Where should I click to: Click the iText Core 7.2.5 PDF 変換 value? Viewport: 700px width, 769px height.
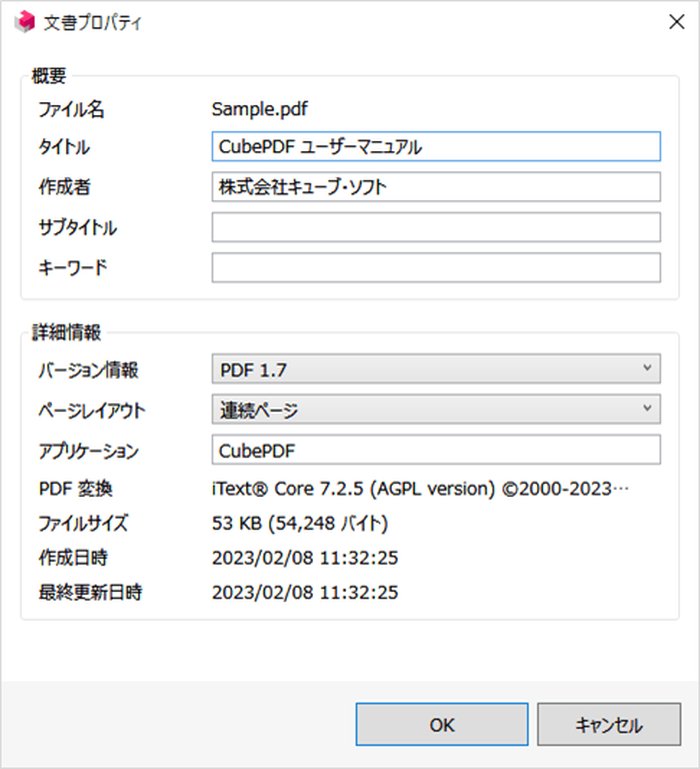420,488
